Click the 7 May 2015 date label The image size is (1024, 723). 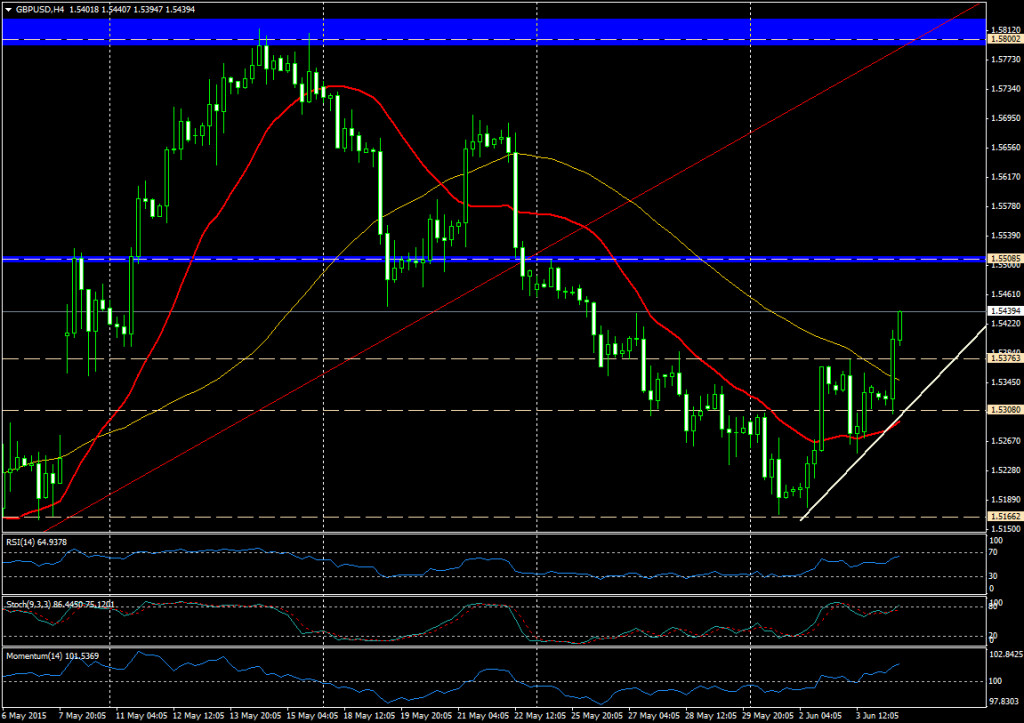point(80,716)
